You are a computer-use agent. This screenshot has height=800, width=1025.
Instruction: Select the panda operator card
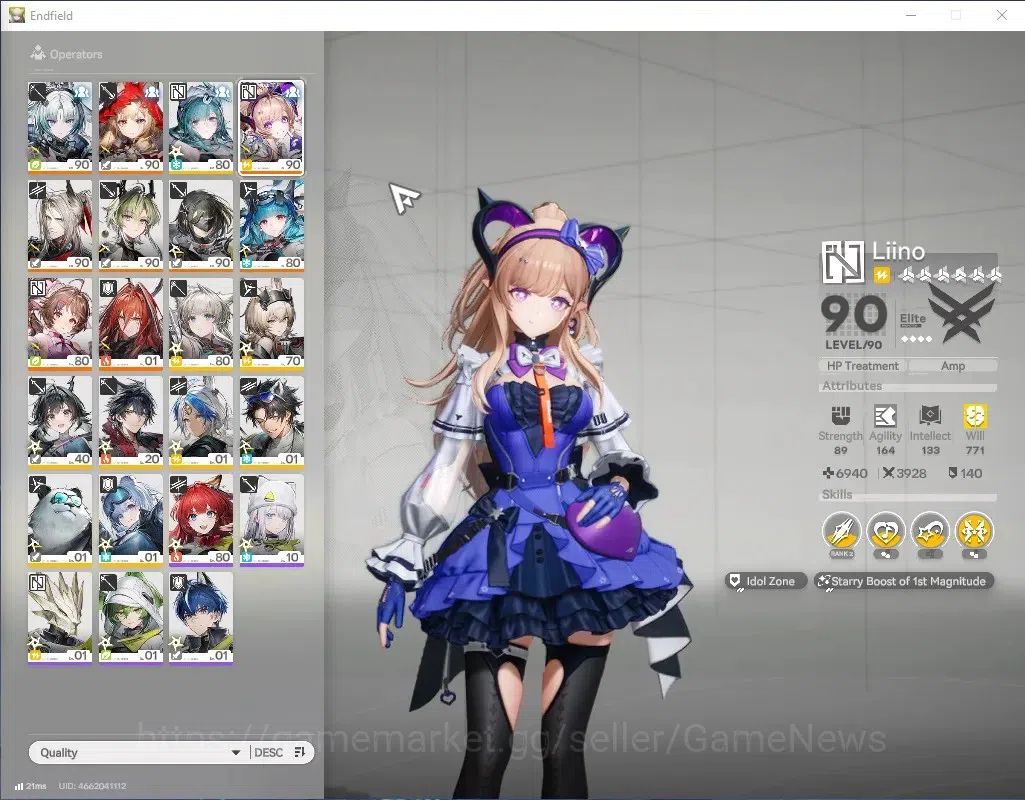coord(60,520)
